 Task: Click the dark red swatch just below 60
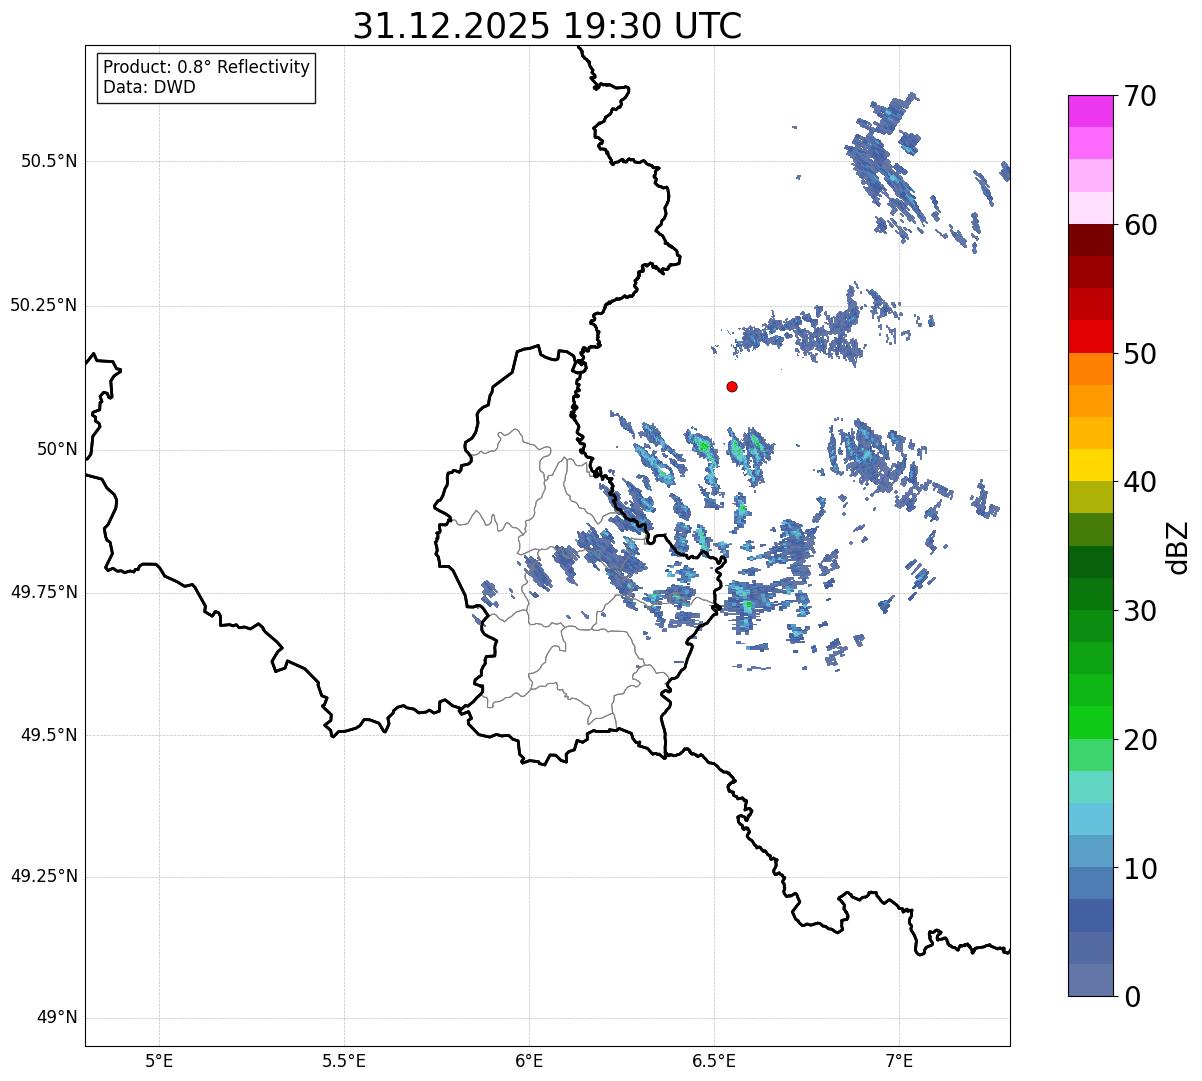tap(1089, 240)
